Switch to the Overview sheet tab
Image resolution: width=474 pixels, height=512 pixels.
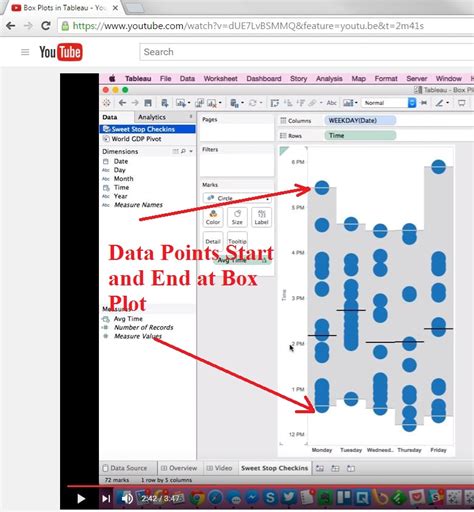(179, 468)
